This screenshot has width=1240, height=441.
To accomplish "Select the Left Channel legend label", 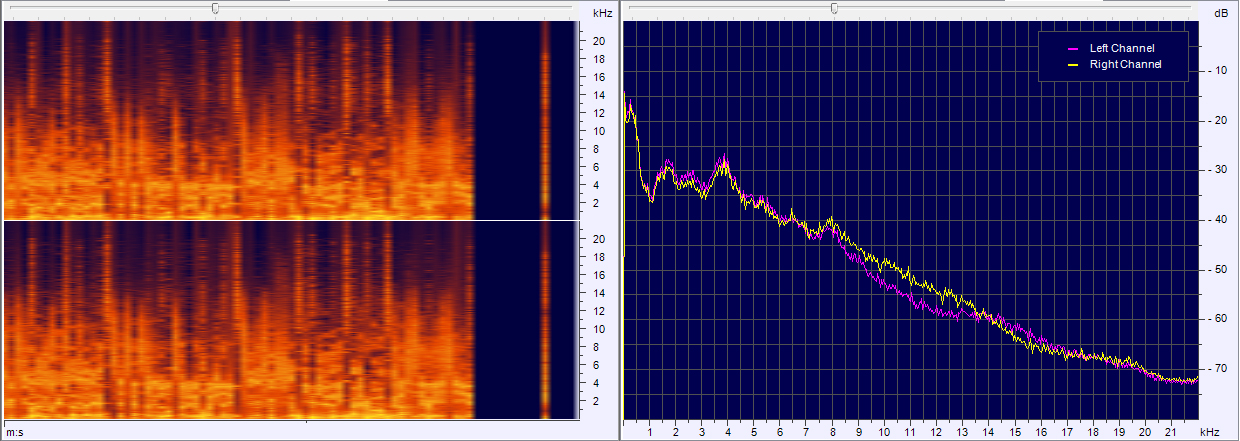I will pos(1121,48).
